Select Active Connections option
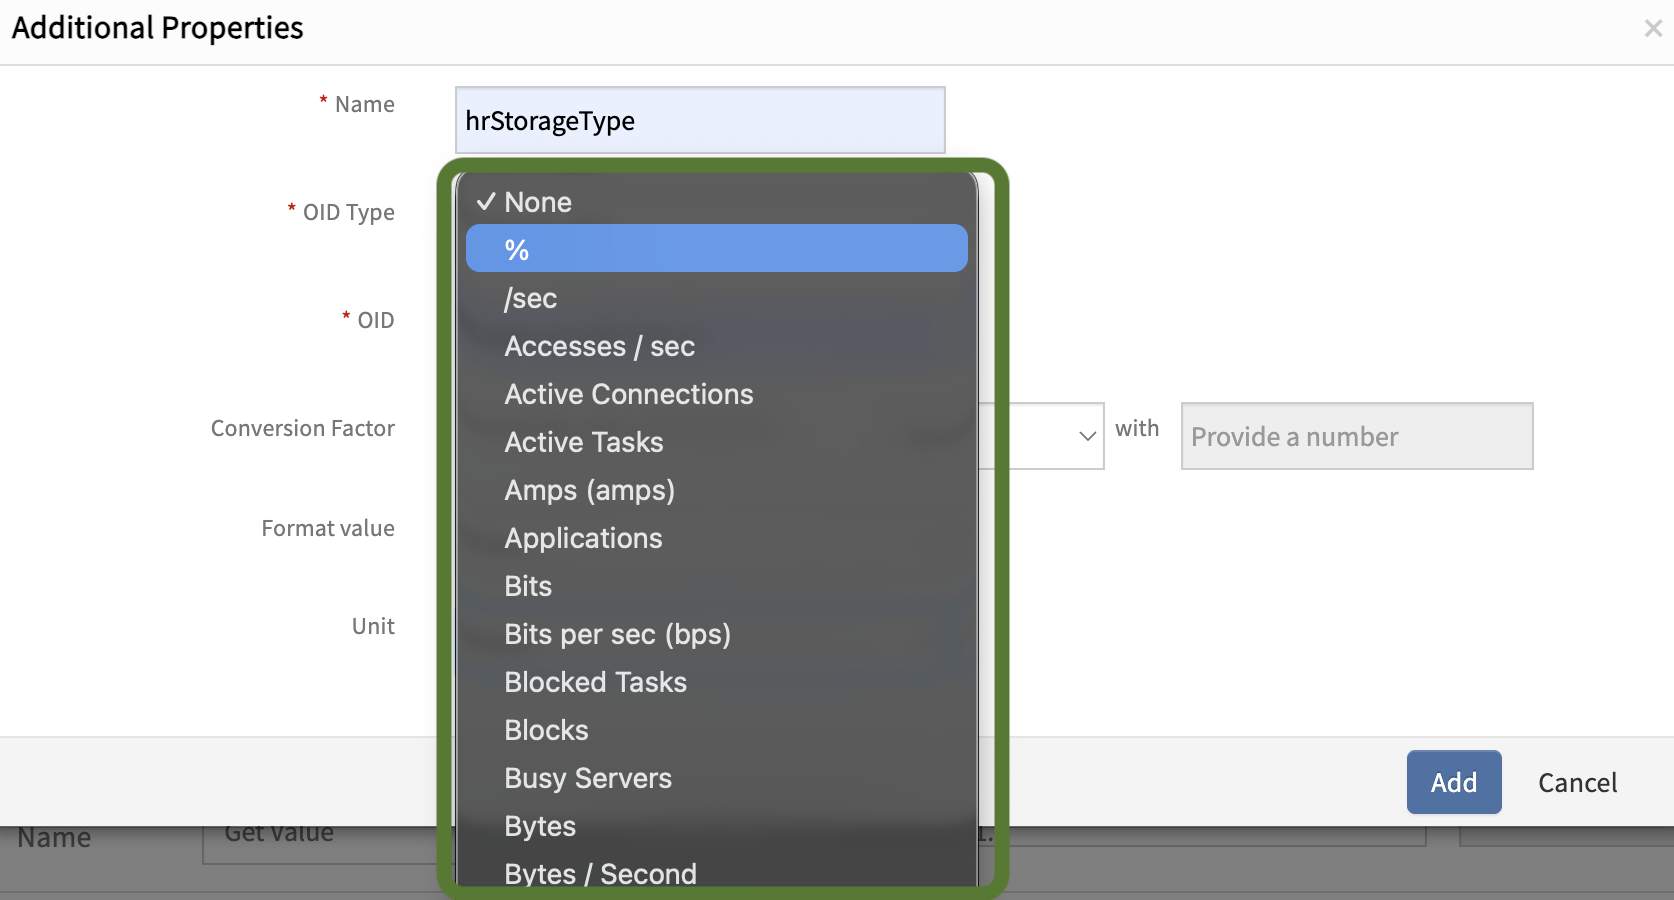The width and height of the screenshot is (1674, 900). [x=628, y=394]
